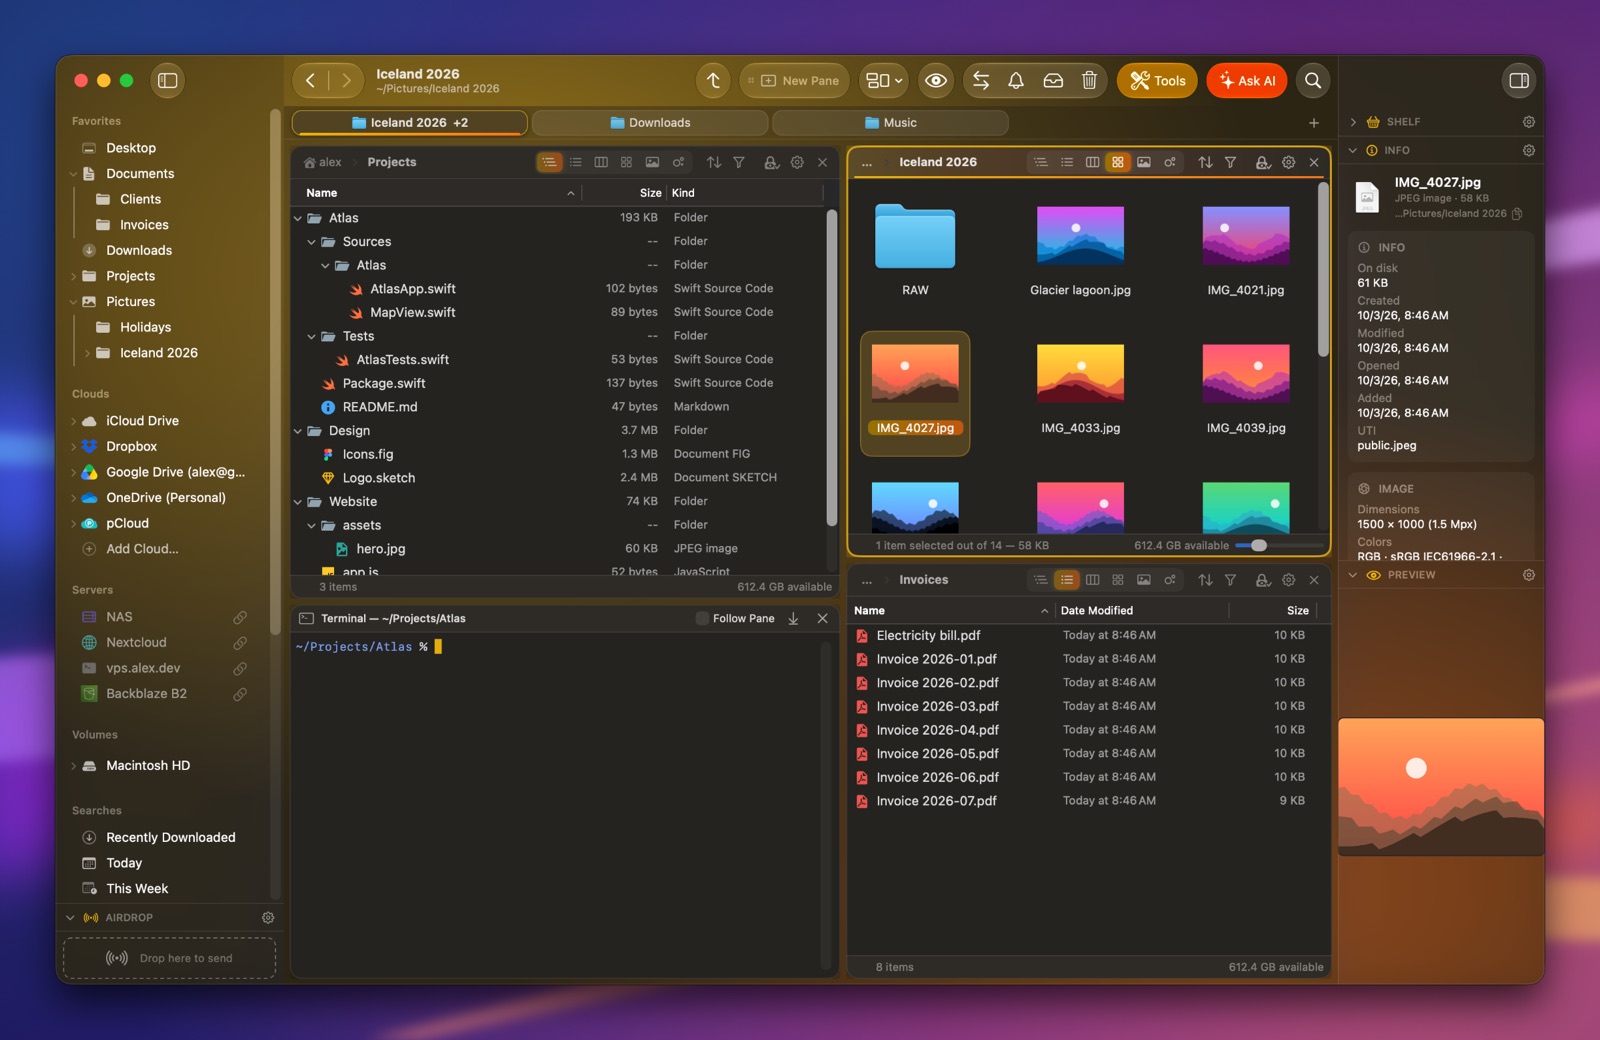Switch Invoices pane to icon grid view

click(x=1118, y=580)
